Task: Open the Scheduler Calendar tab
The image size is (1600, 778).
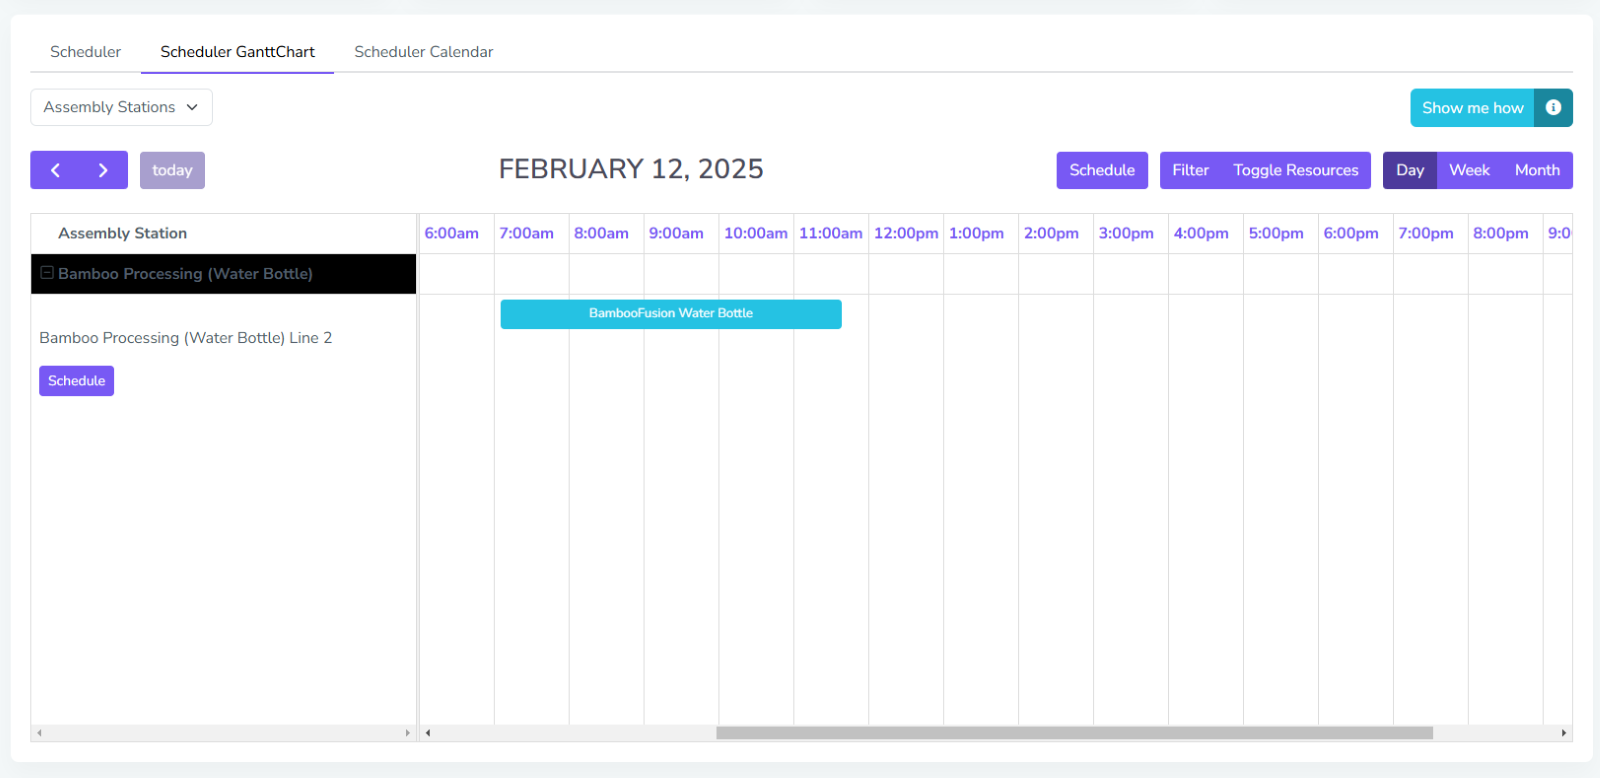Action: [x=423, y=52]
